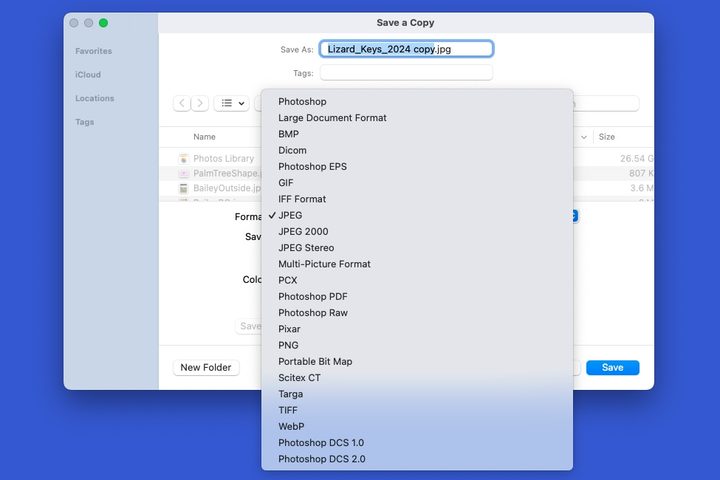720x480 pixels.
Task: Pick Multi-Picture Format entry
Action: click(x=417, y=264)
